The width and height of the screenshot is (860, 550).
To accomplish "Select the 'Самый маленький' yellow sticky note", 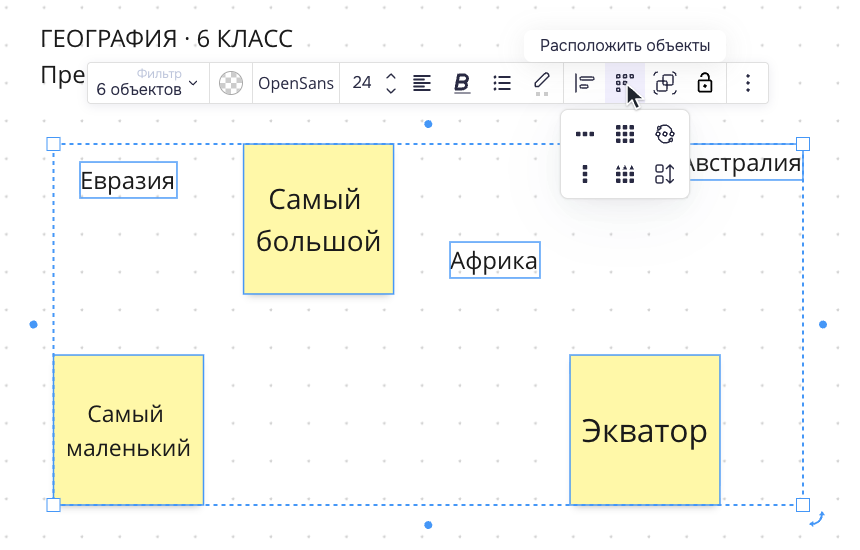I will tap(128, 430).
